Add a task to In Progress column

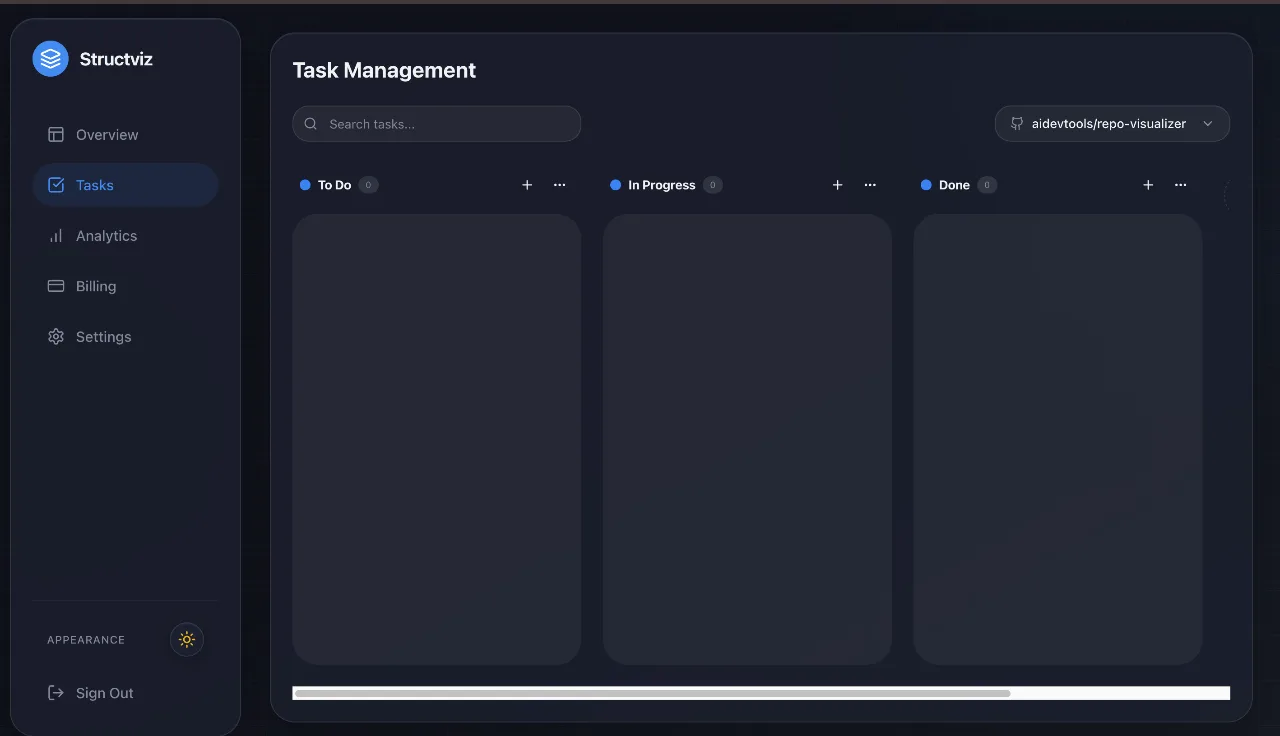pyautogui.click(x=838, y=185)
